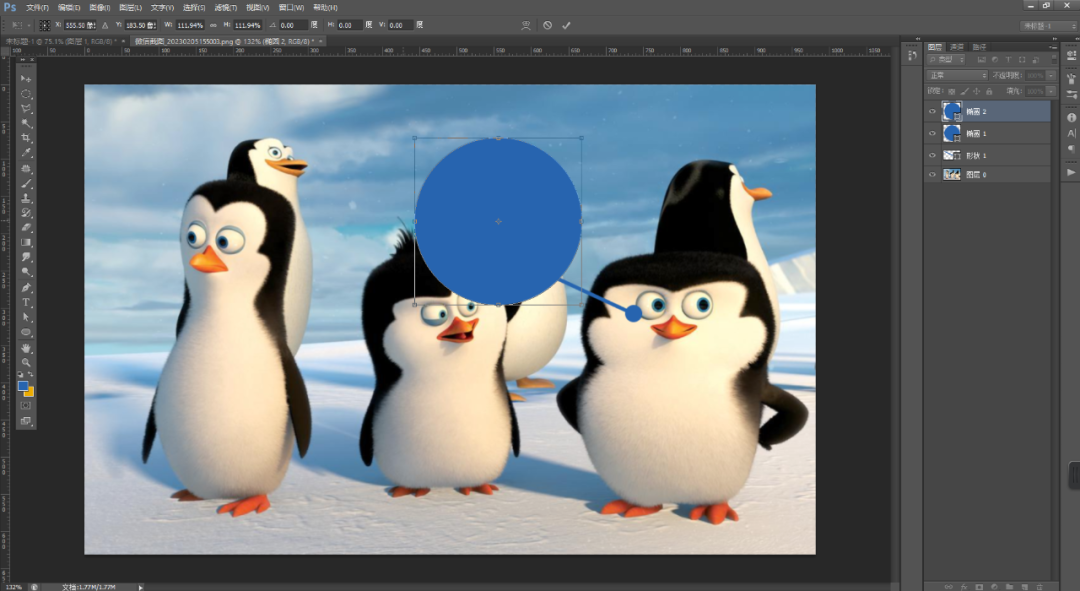Toggle relative positioning triangle between X and Y
This screenshot has width=1080, height=591.
pyautogui.click(x=105, y=25)
